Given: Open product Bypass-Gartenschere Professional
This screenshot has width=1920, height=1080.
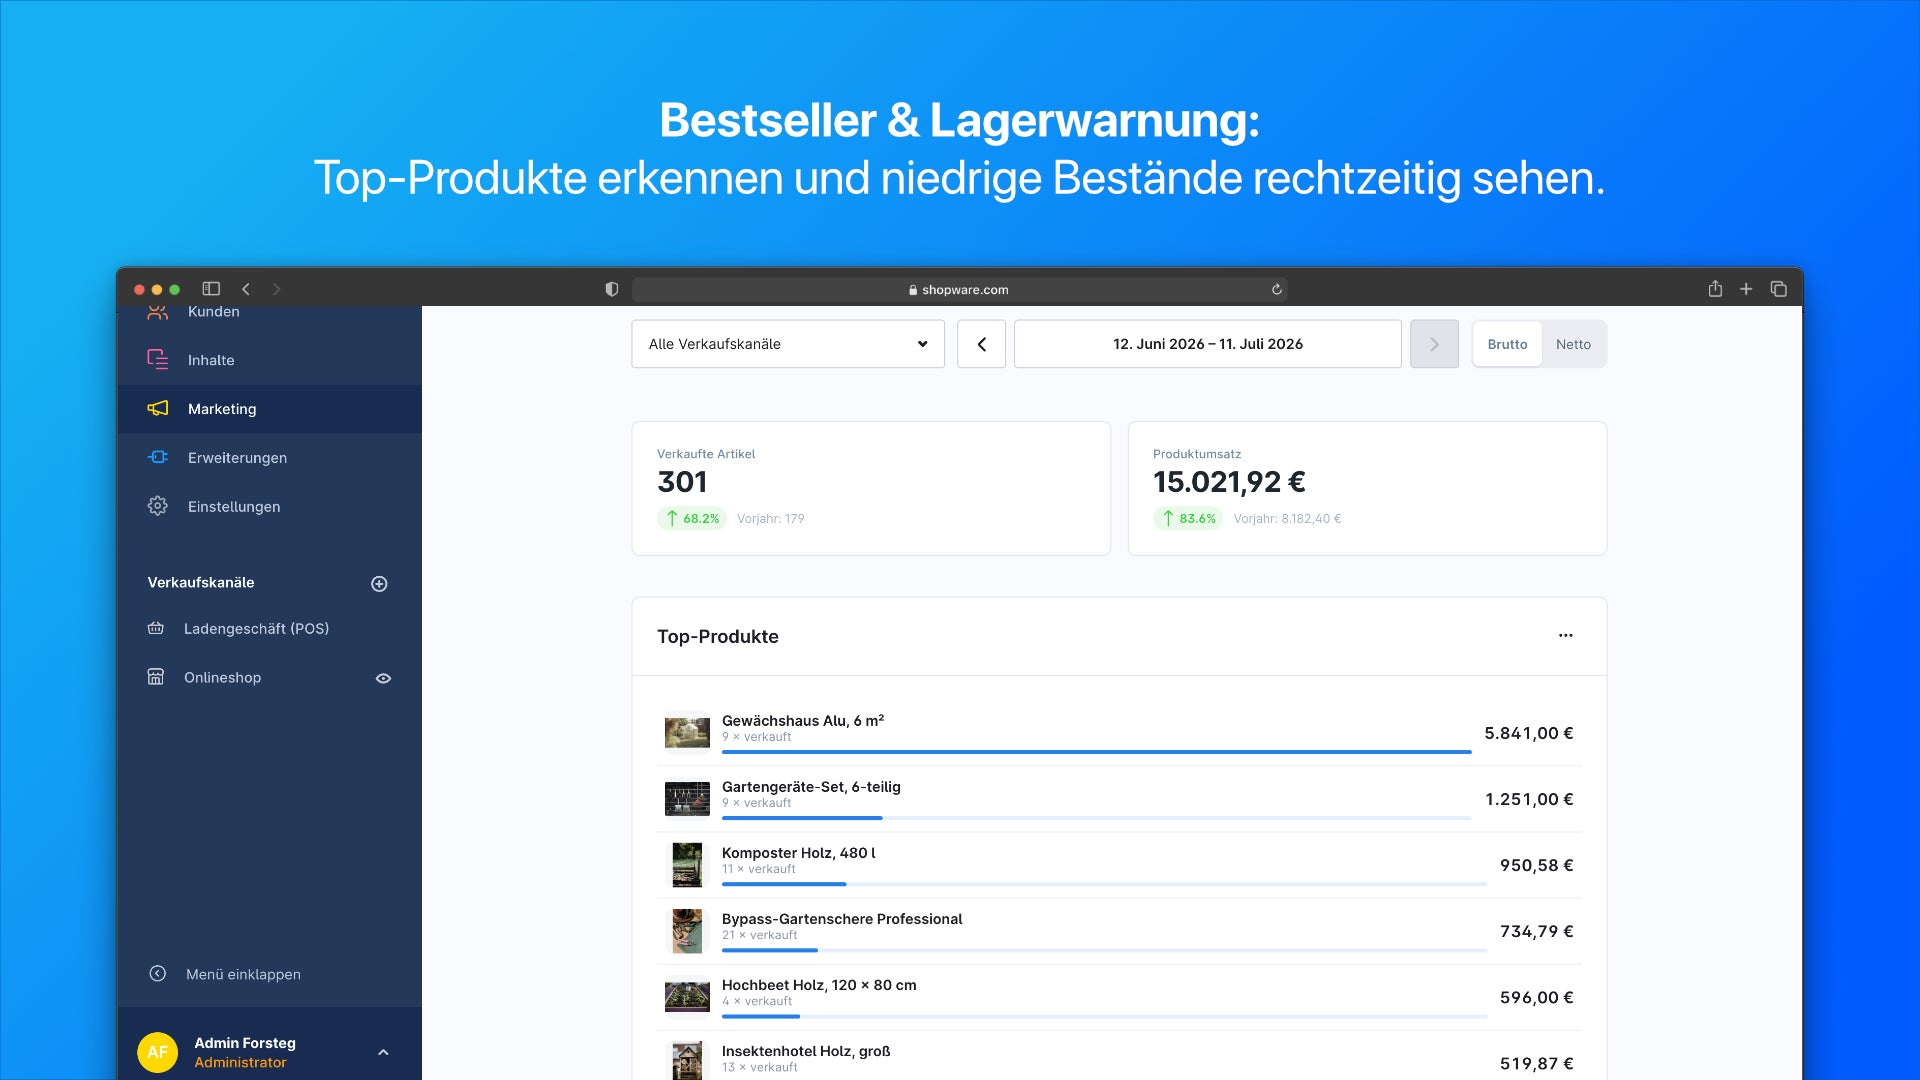Looking at the screenshot, I should point(842,919).
